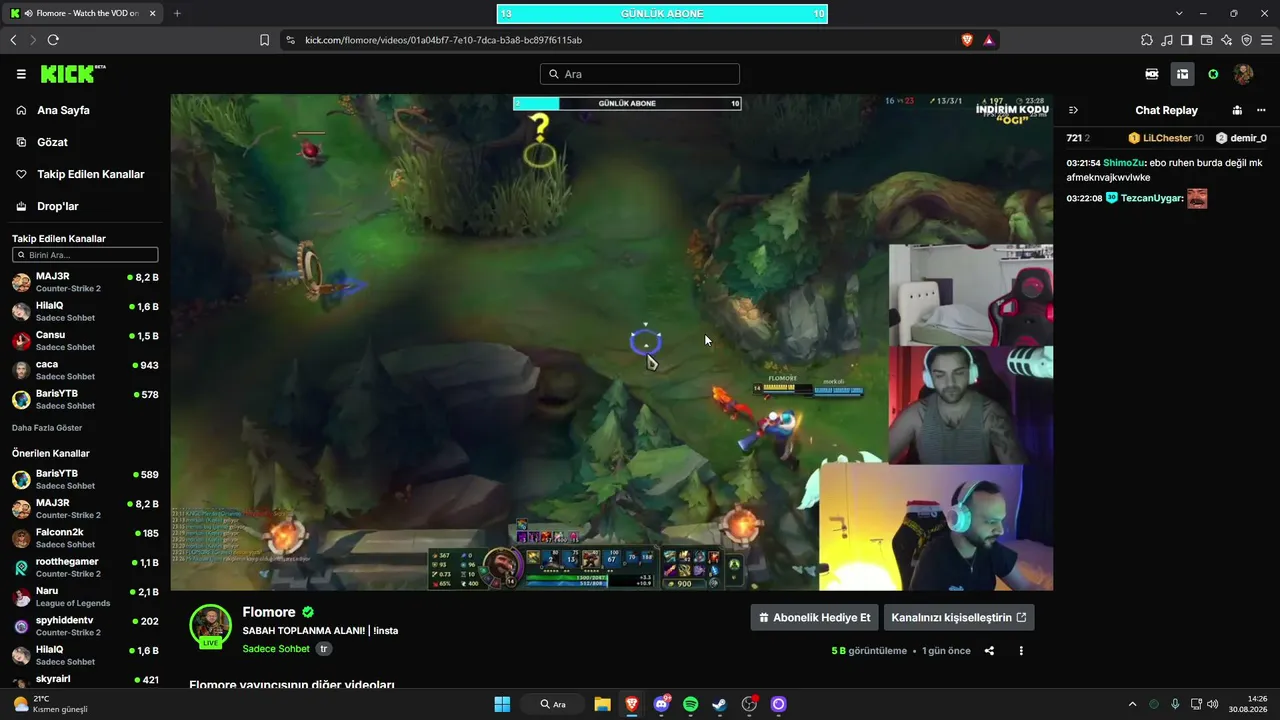Open the weather widget showing 21°C
Viewport: 1280px width, 720px height.
50,704
